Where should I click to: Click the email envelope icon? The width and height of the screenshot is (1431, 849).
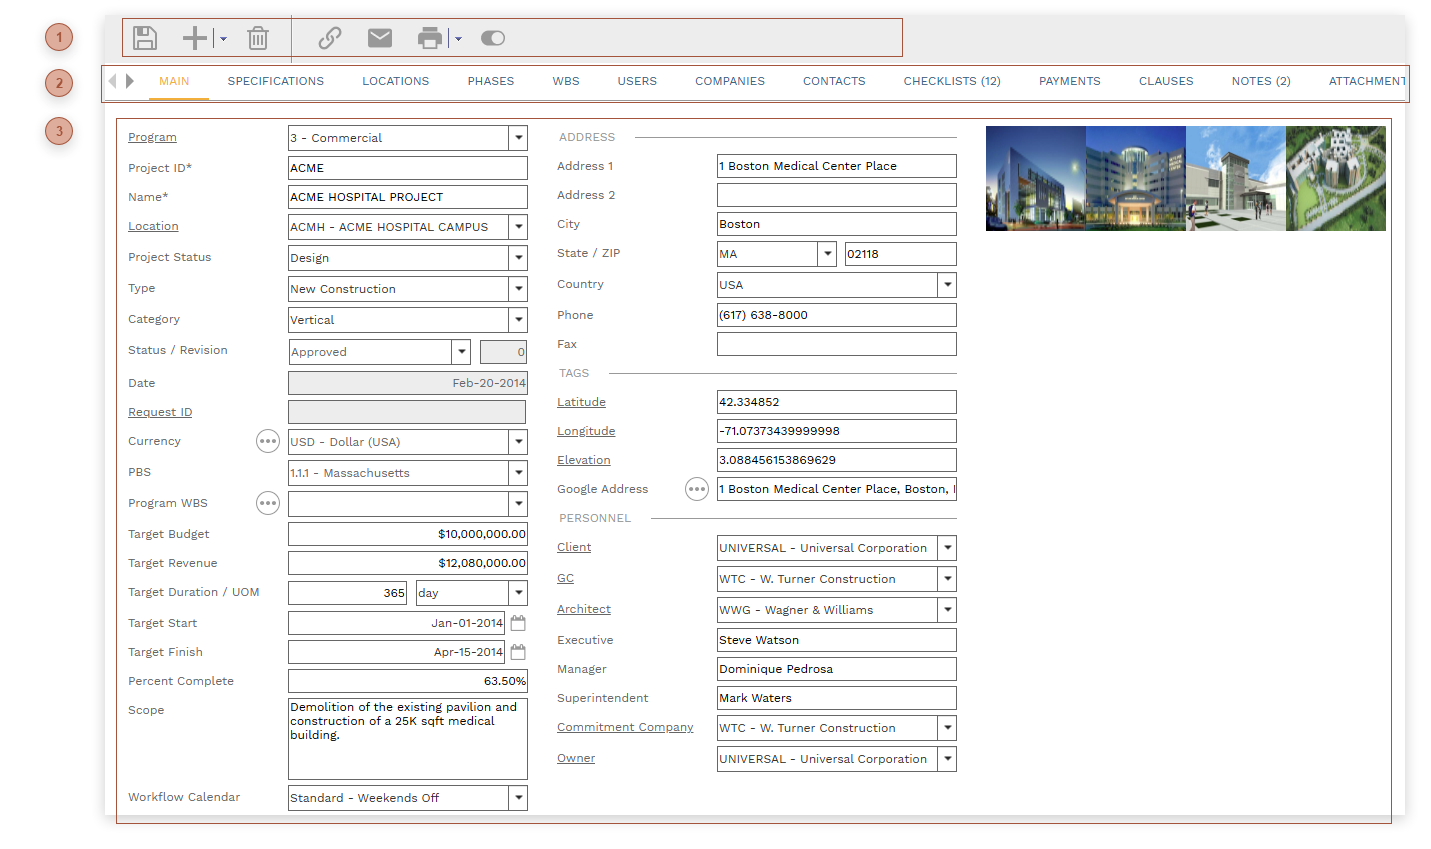point(380,38)
